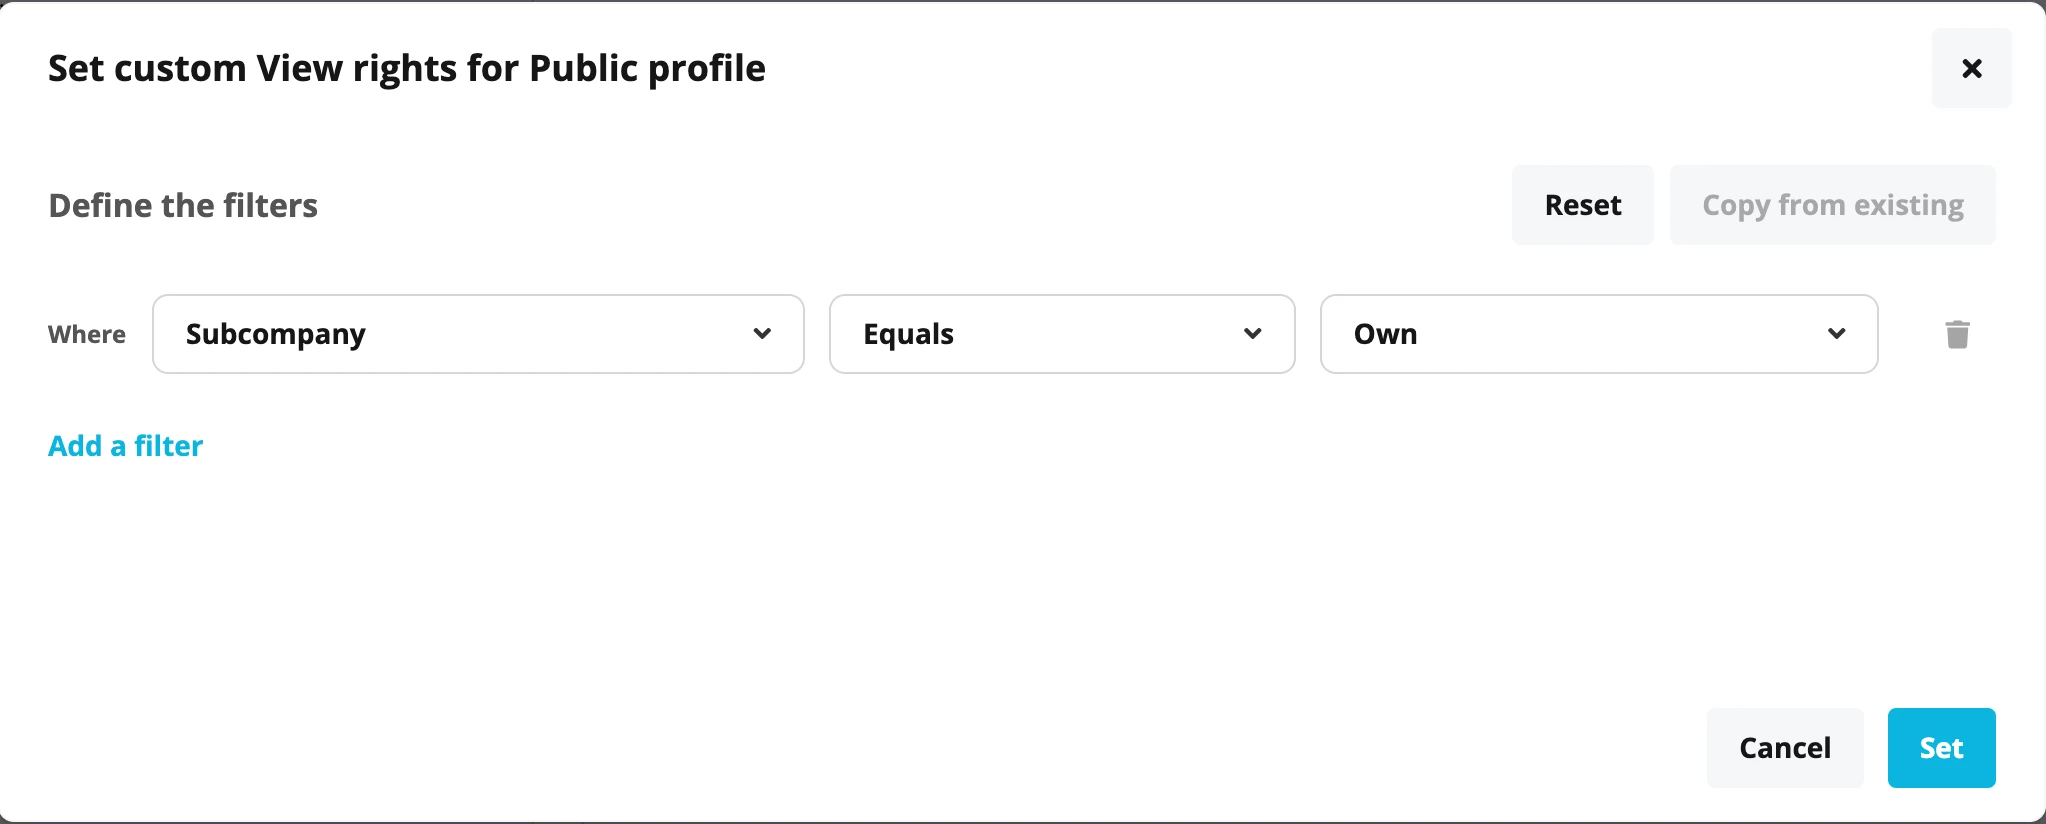Confirm with the blue Set button
Image resolution: width=2046 pixels, height=824 pixels.
[x=1941, y=748]
